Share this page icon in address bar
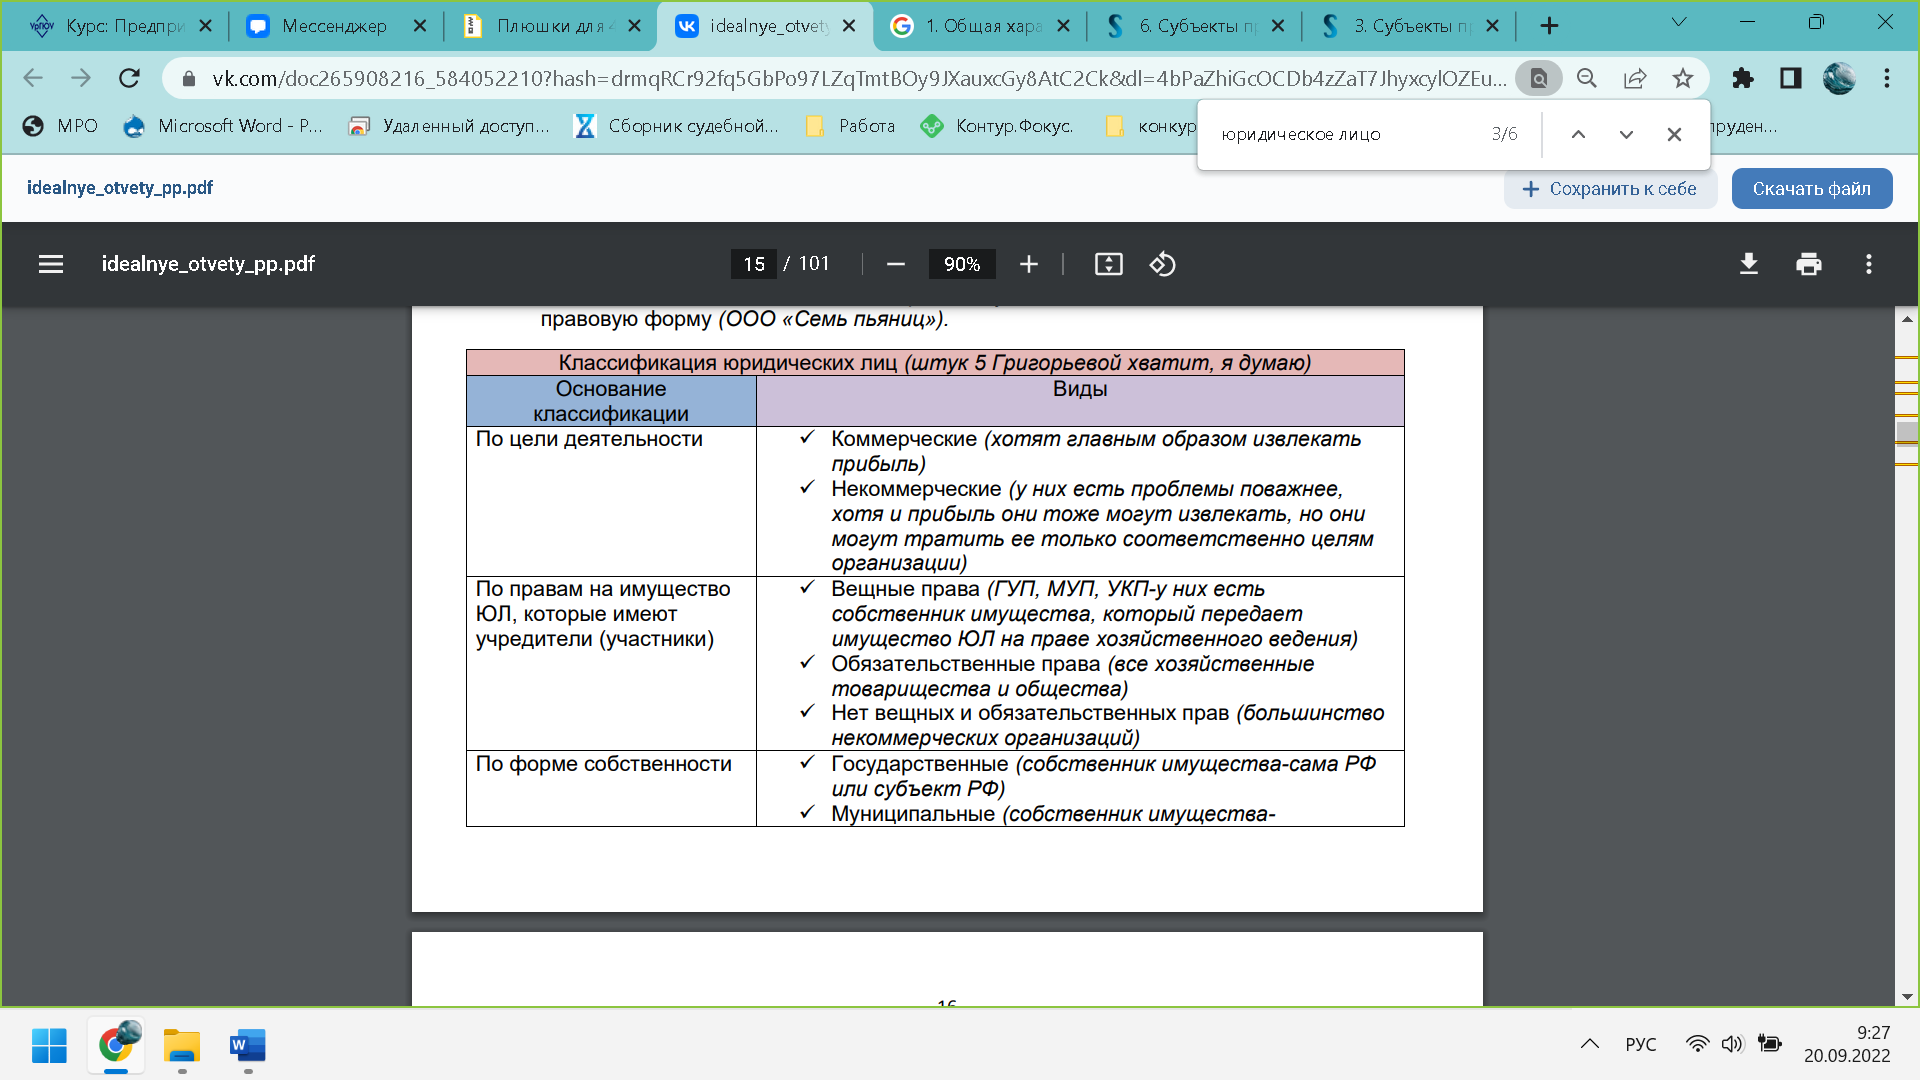1920x1080 pixels. 1635,78
